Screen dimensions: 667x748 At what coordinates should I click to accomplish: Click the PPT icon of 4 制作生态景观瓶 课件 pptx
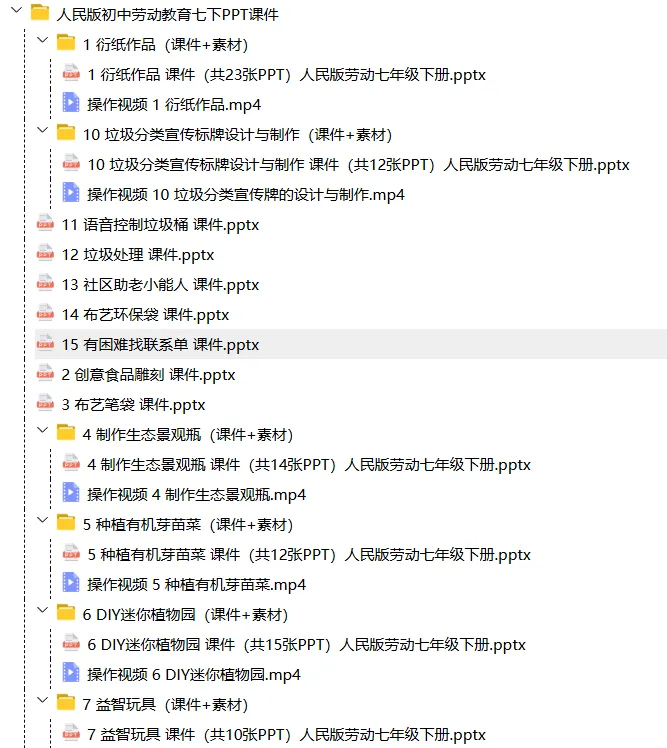71,463
